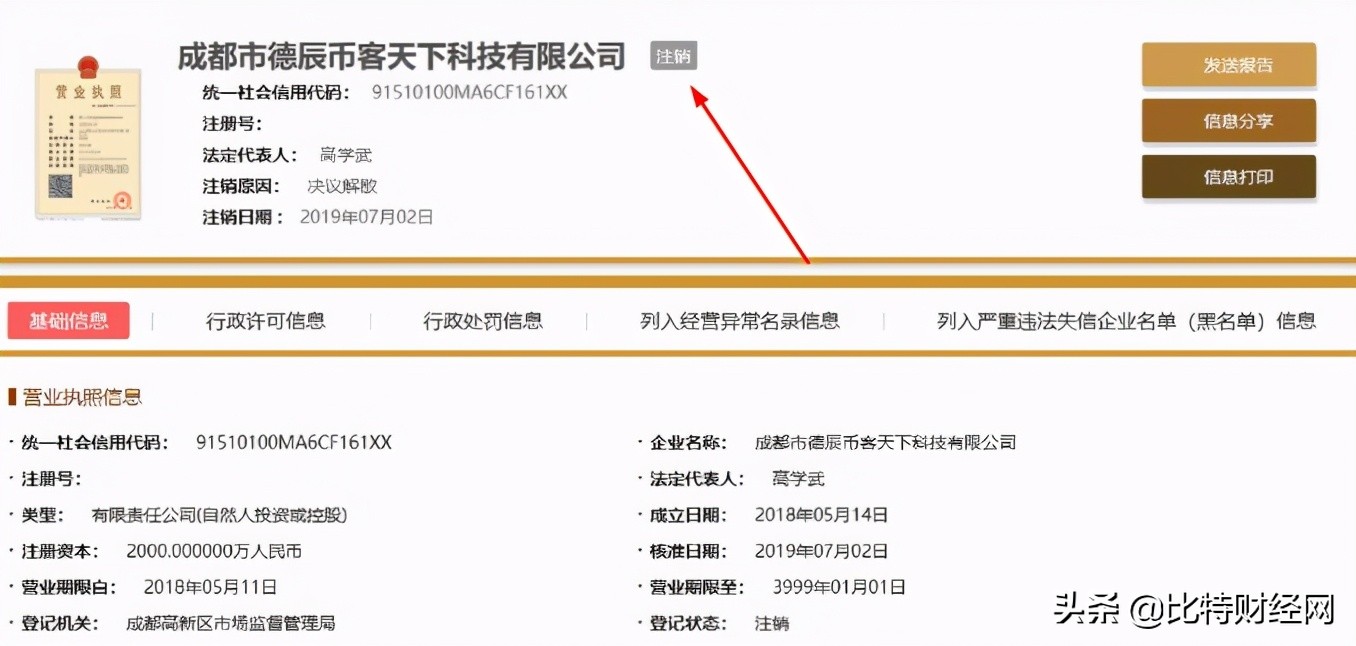Switch to the 行政许可信息 tab
The image size is (1356, 646).
tap(266, 321)
